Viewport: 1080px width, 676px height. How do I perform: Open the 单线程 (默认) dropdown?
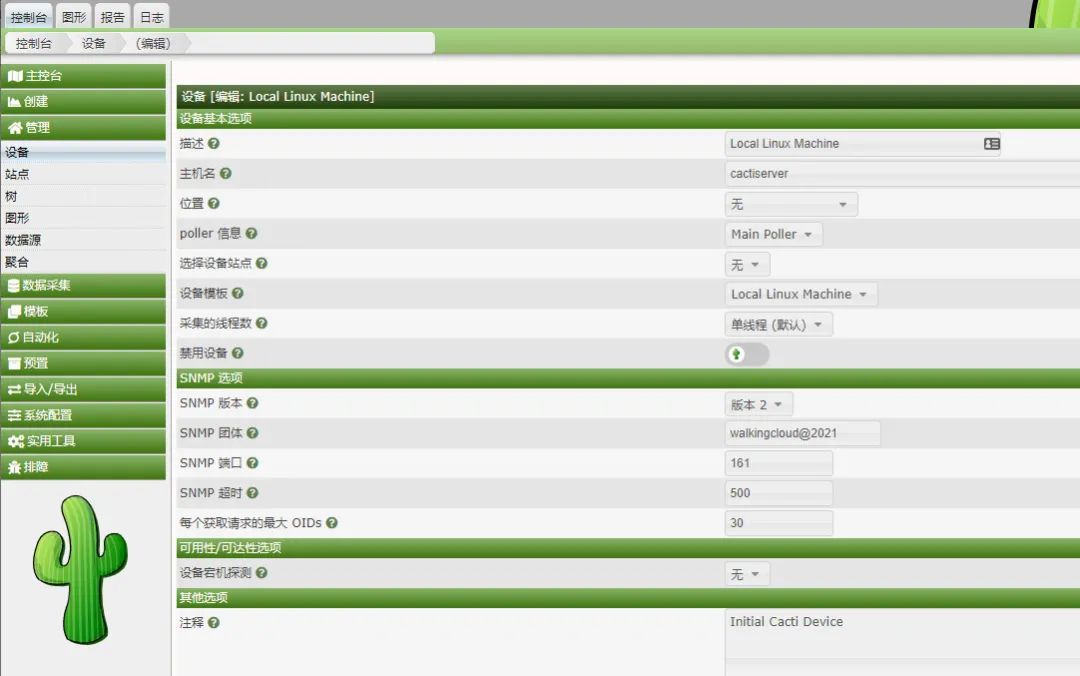tap(778, 325)
